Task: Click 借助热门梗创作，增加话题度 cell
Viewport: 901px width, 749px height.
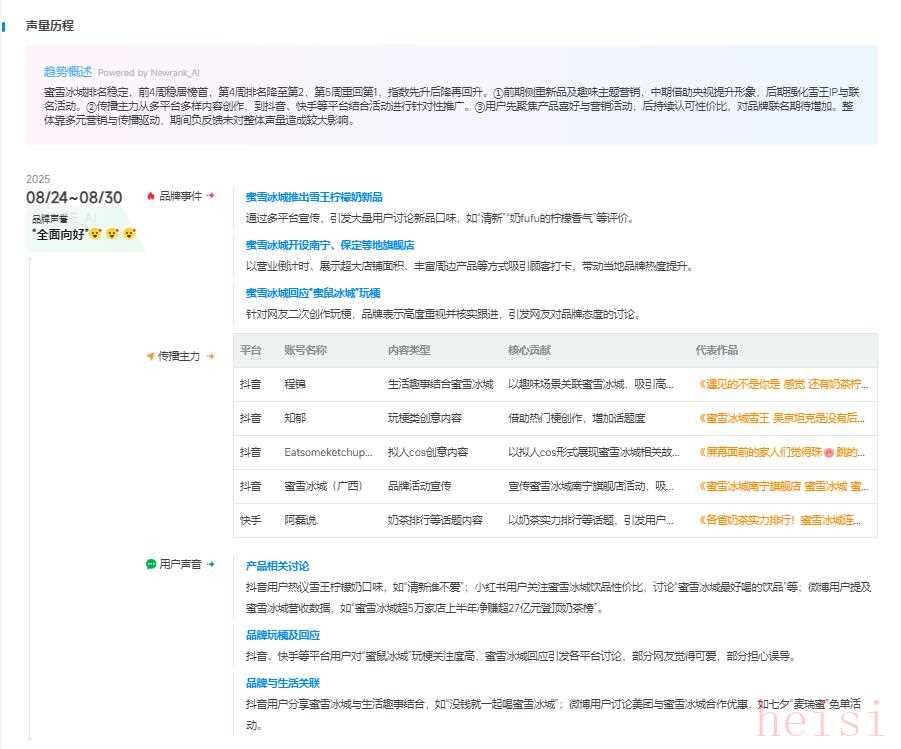Action: coord(576,418)
